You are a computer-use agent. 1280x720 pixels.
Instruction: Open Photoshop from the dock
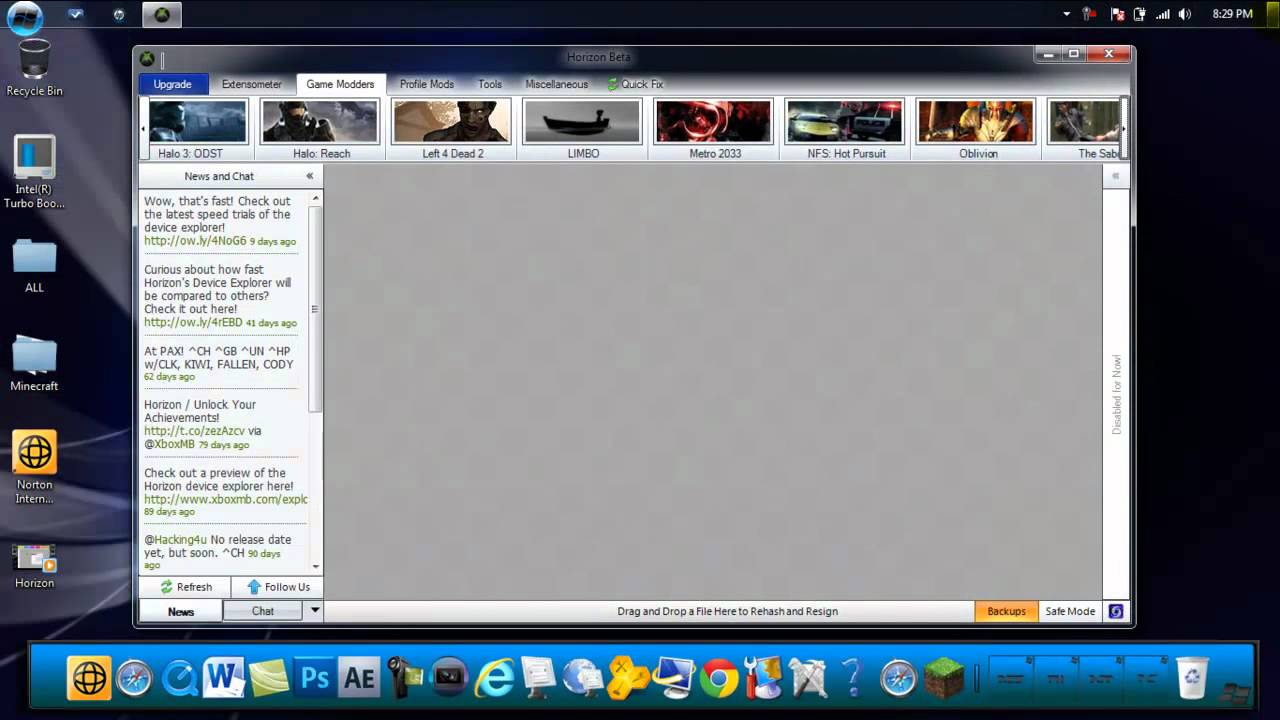[x=314, y=679]
